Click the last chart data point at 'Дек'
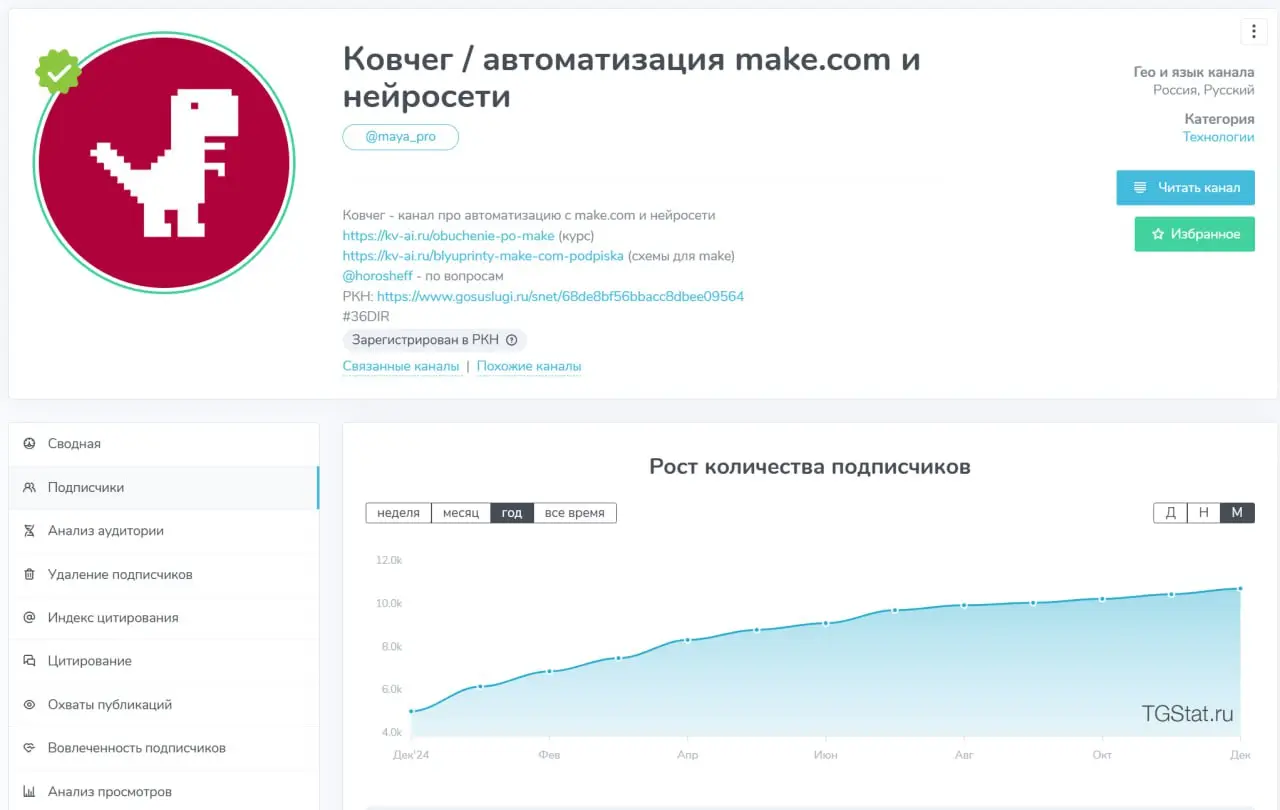 [1240, 588]
